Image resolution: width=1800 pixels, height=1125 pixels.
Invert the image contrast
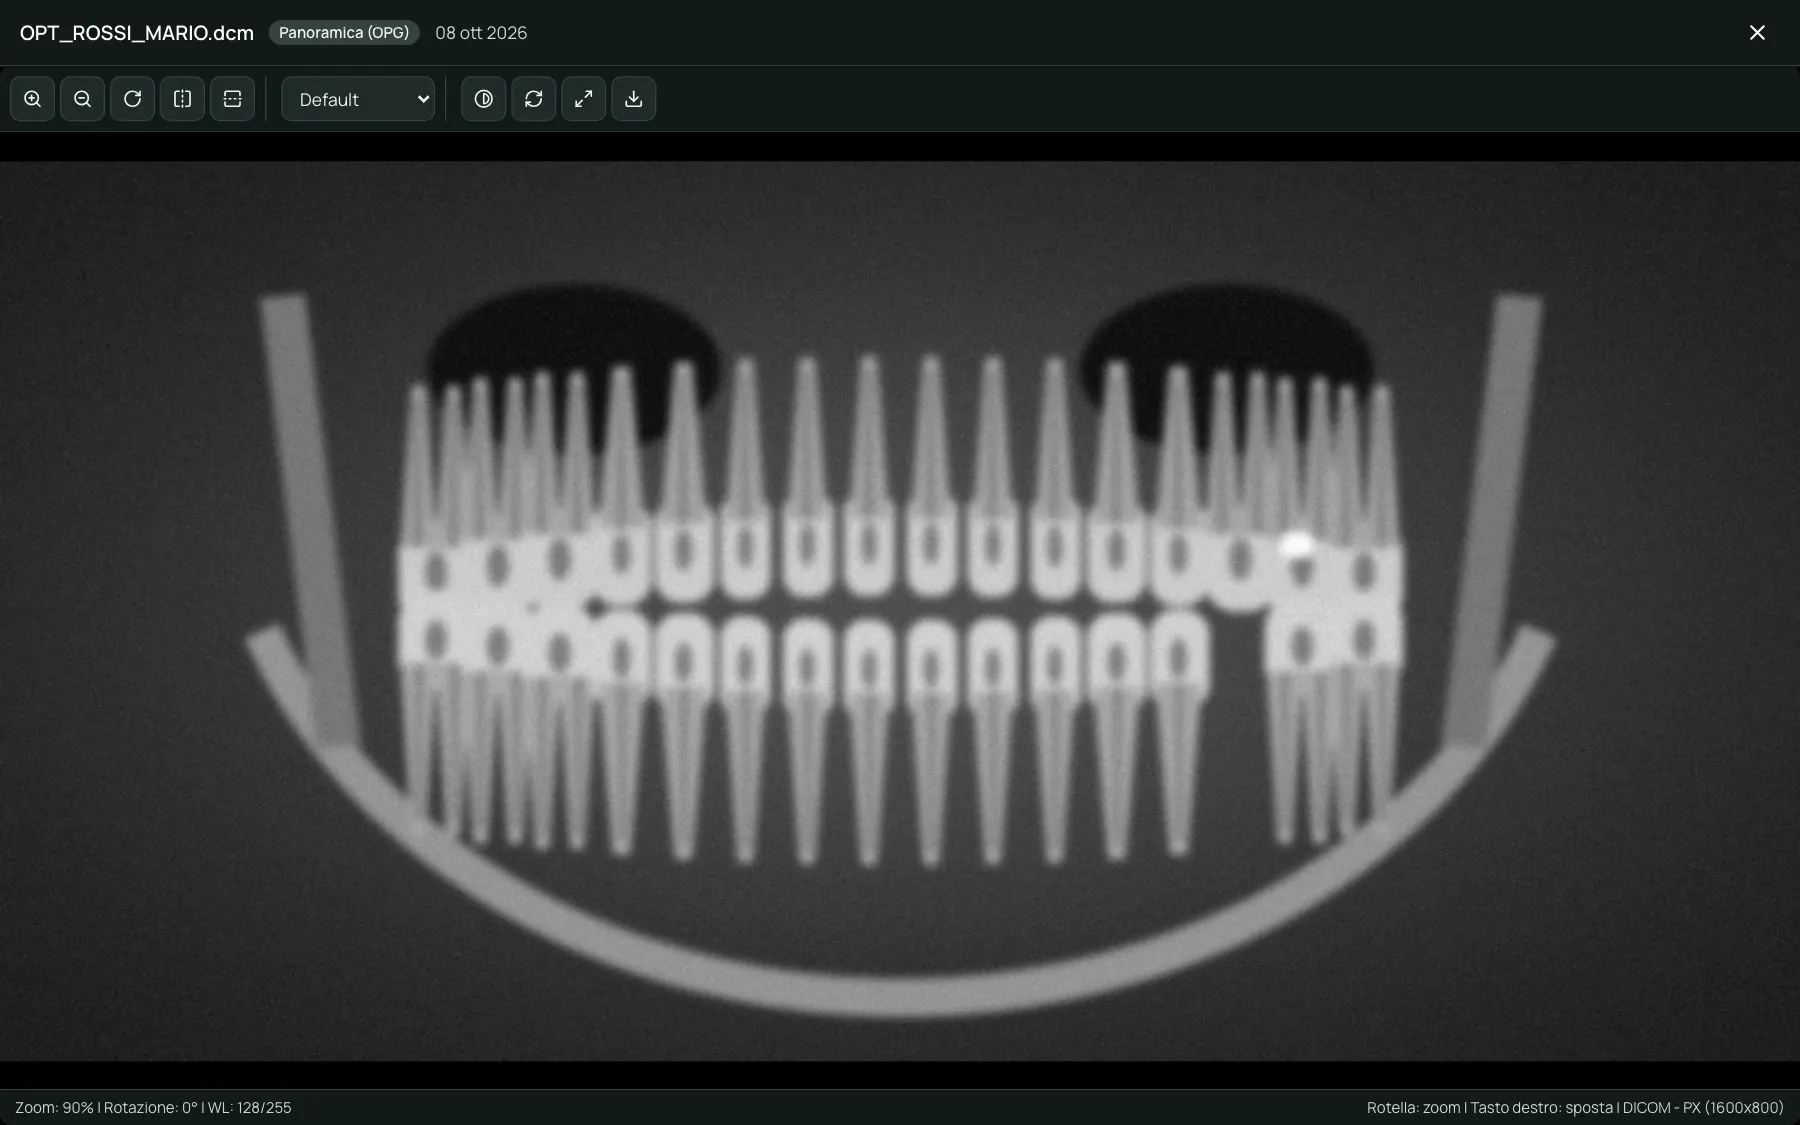point(483,99)
